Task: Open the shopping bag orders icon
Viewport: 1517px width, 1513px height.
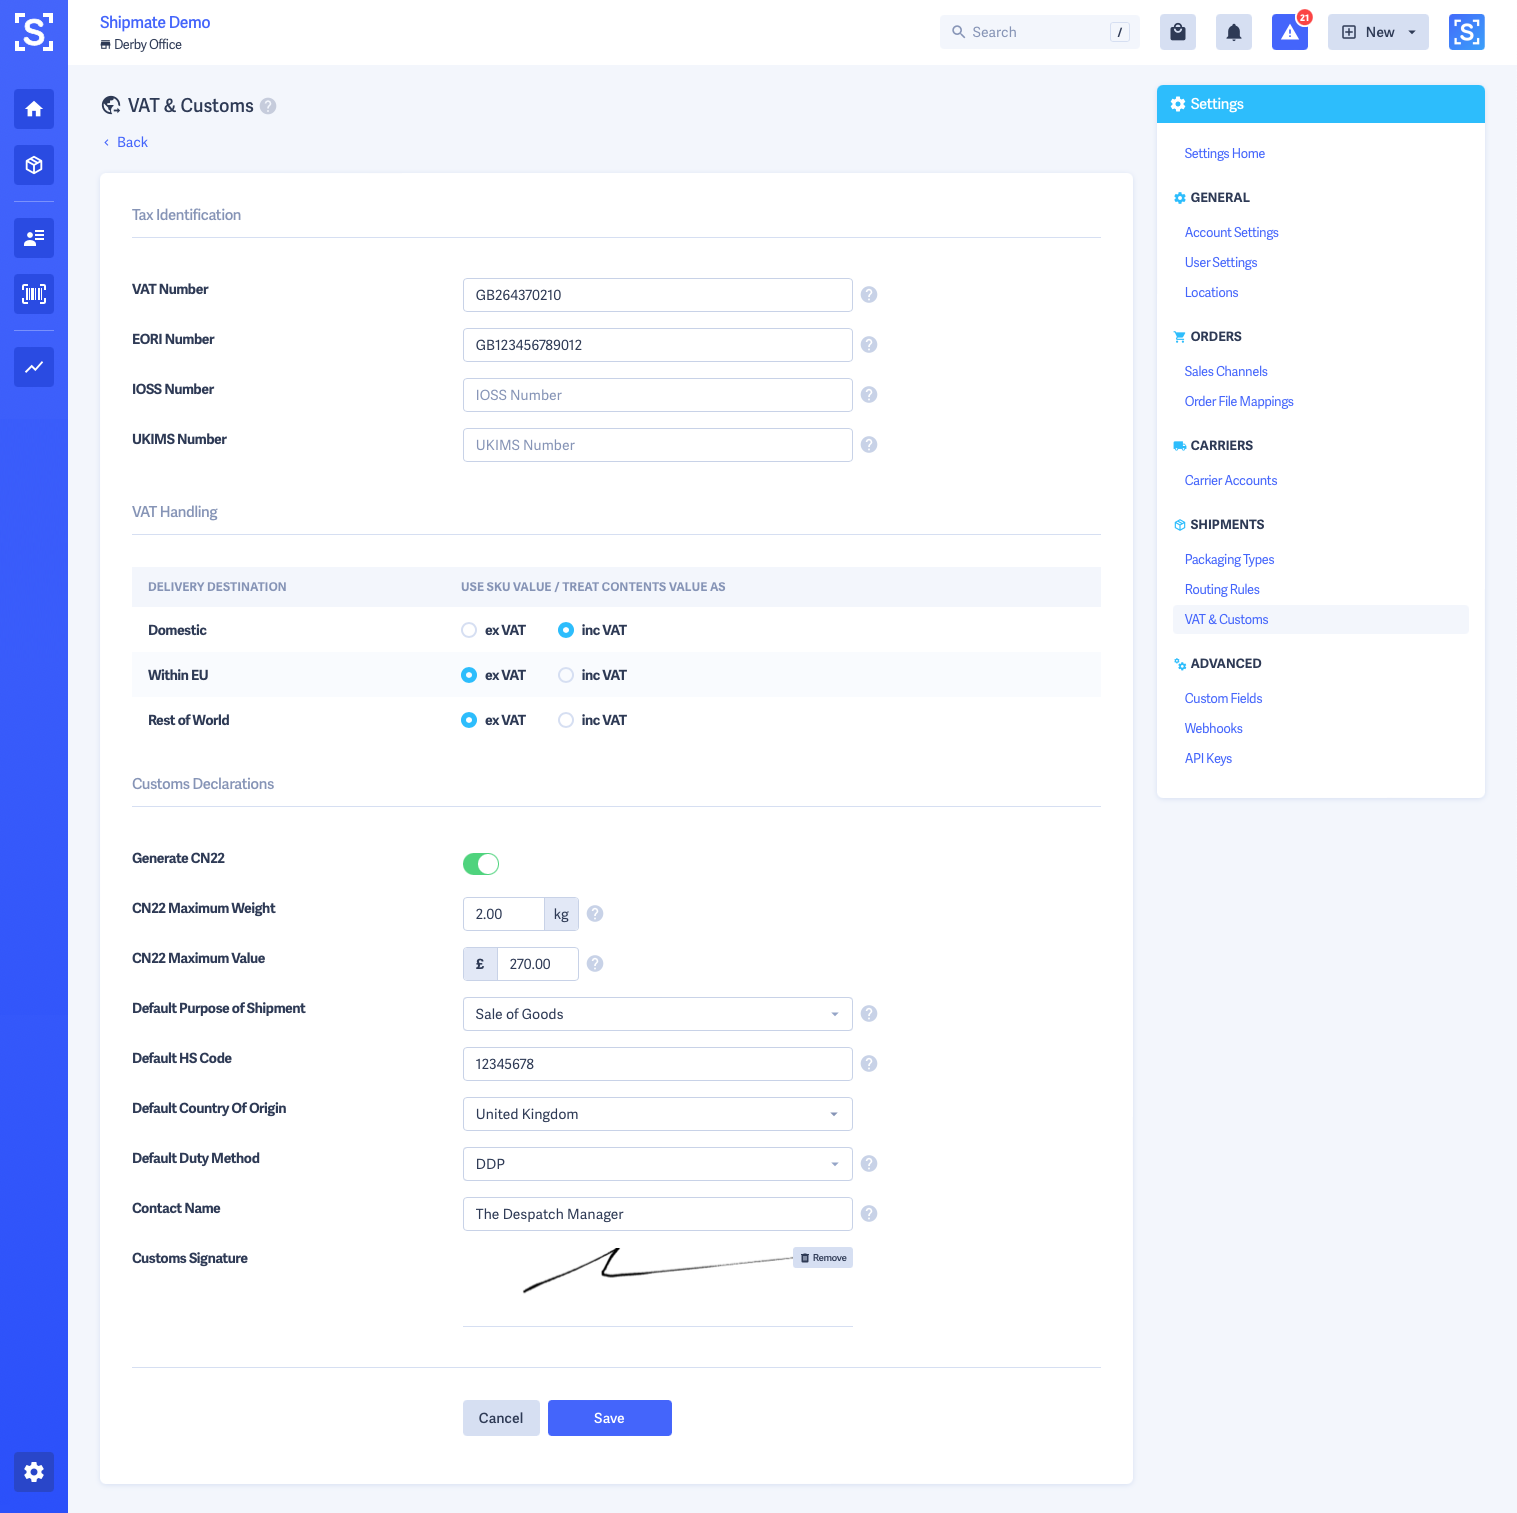Action: point(1178,32)
